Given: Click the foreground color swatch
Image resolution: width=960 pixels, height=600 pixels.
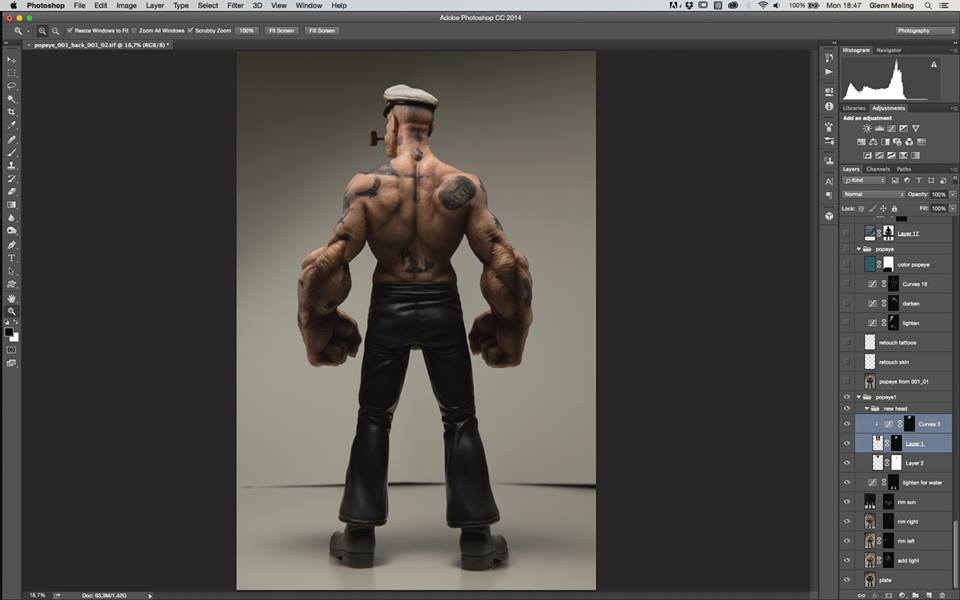Looking at the screenshot, I should [10, 331].
